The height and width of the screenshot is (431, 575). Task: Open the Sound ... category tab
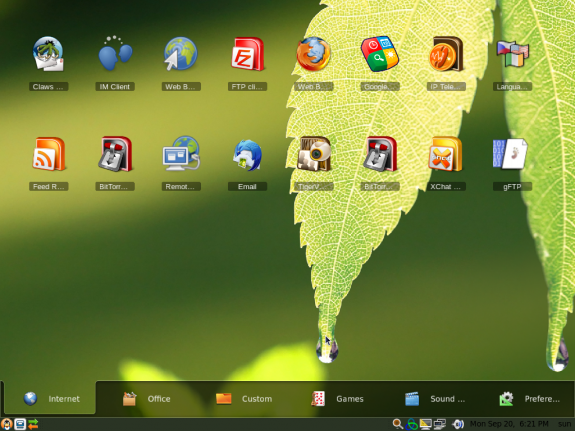(435, 399)
